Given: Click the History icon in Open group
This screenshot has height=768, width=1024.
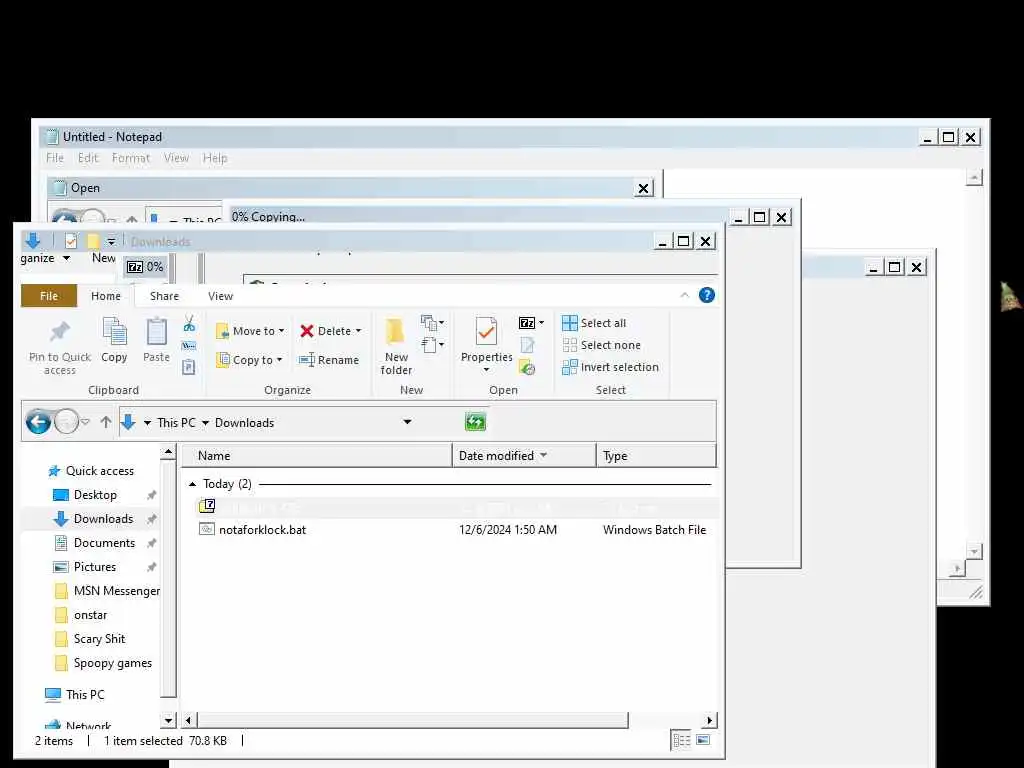Looking at the screenshot, I should tap(528, 368).
